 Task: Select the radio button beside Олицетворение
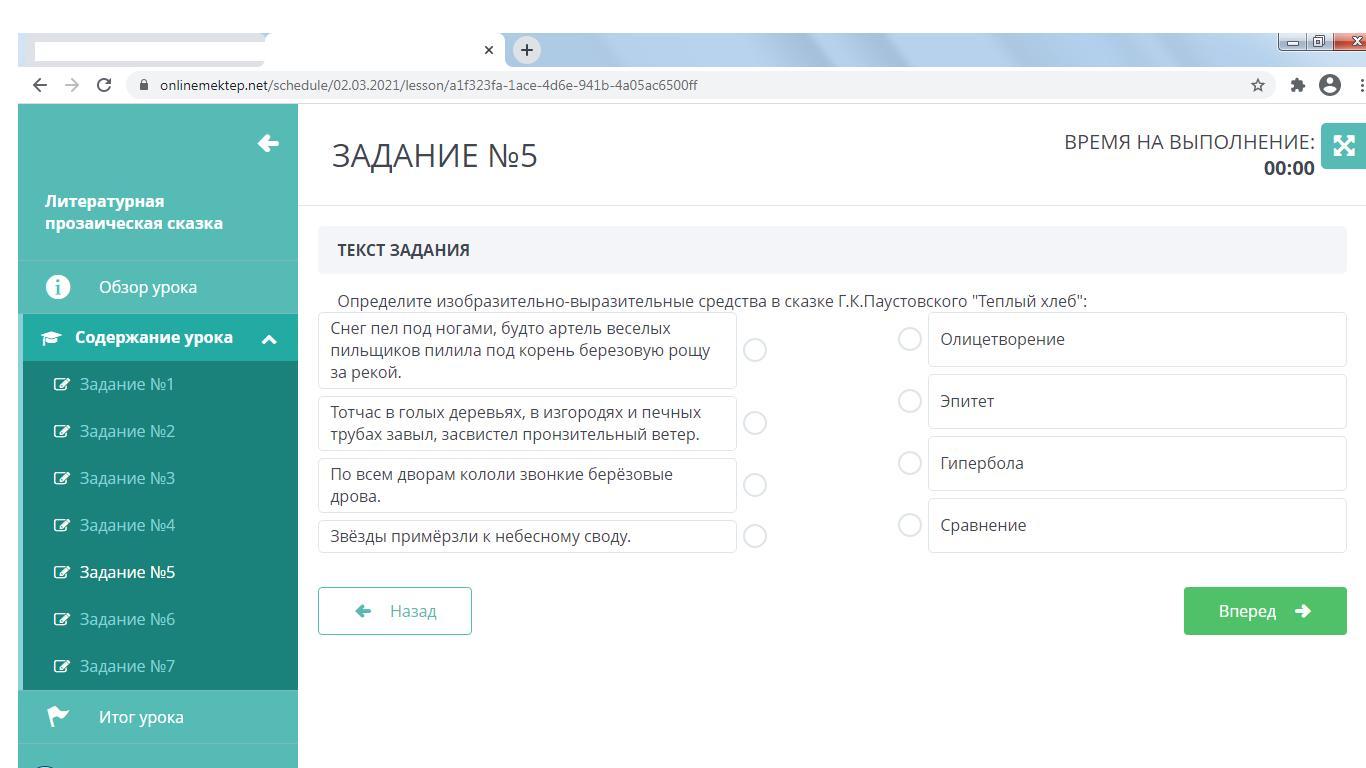click(909, 339)
